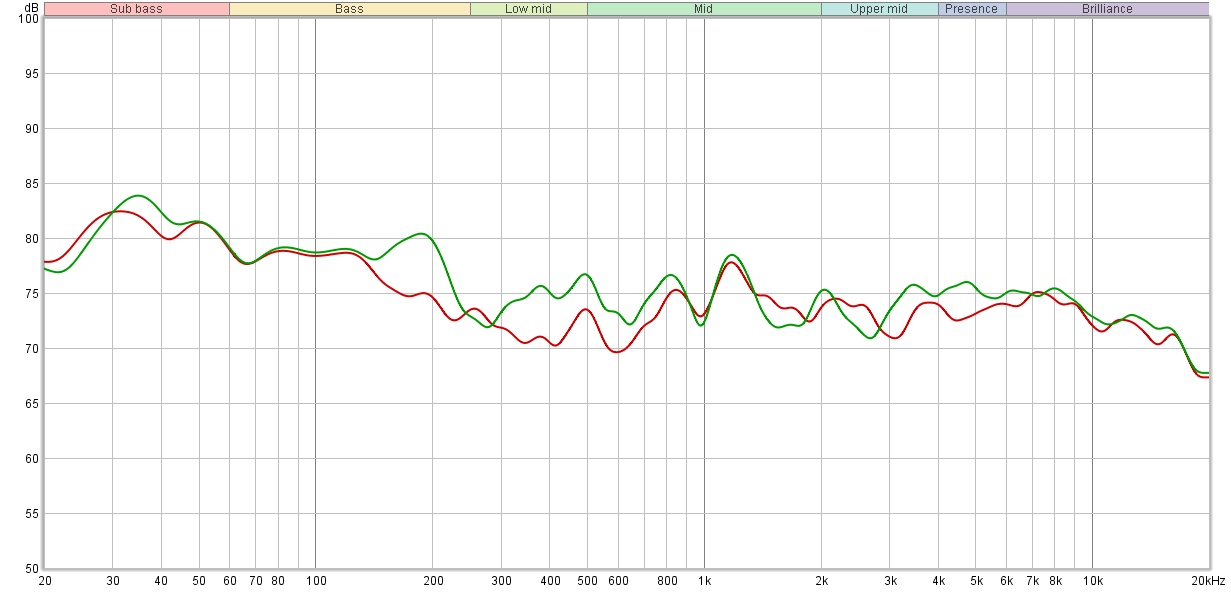The height and width of the screenshot is (593, 1231).
Task: Click the 2k frequency axis label
Action: pyautogui.click(x=821, y=581)
